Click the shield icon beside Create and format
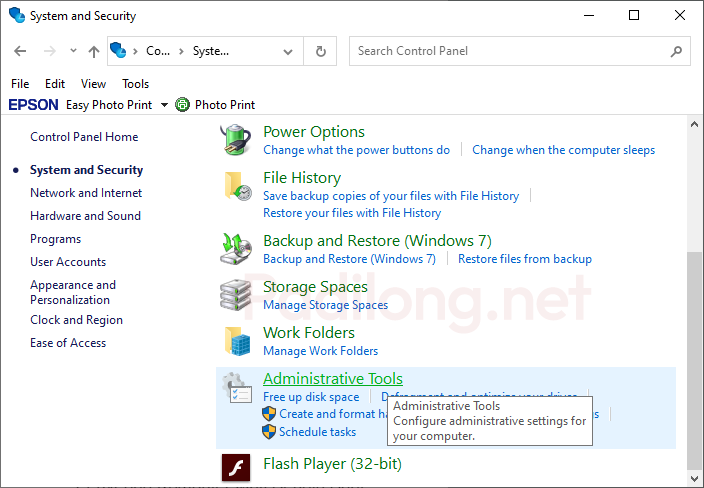704x488 pixels. [x=269, y=413]
